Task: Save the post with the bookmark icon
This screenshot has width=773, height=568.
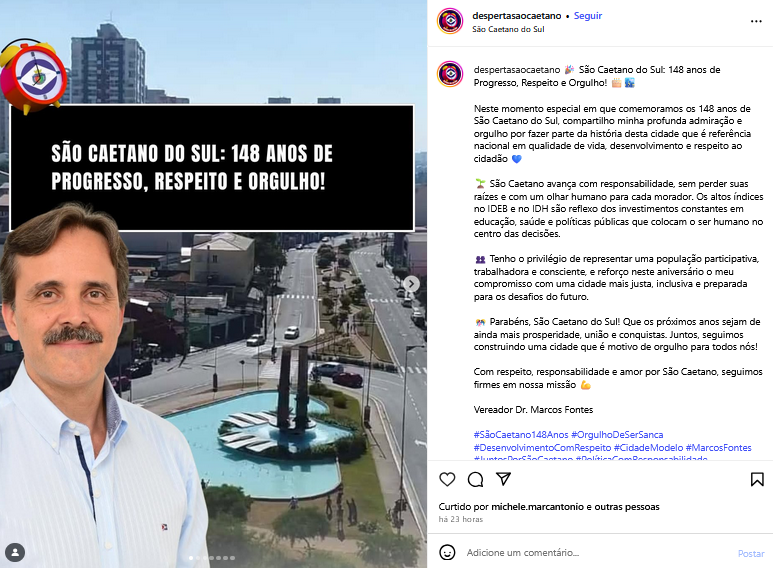Action: [757, 479]
